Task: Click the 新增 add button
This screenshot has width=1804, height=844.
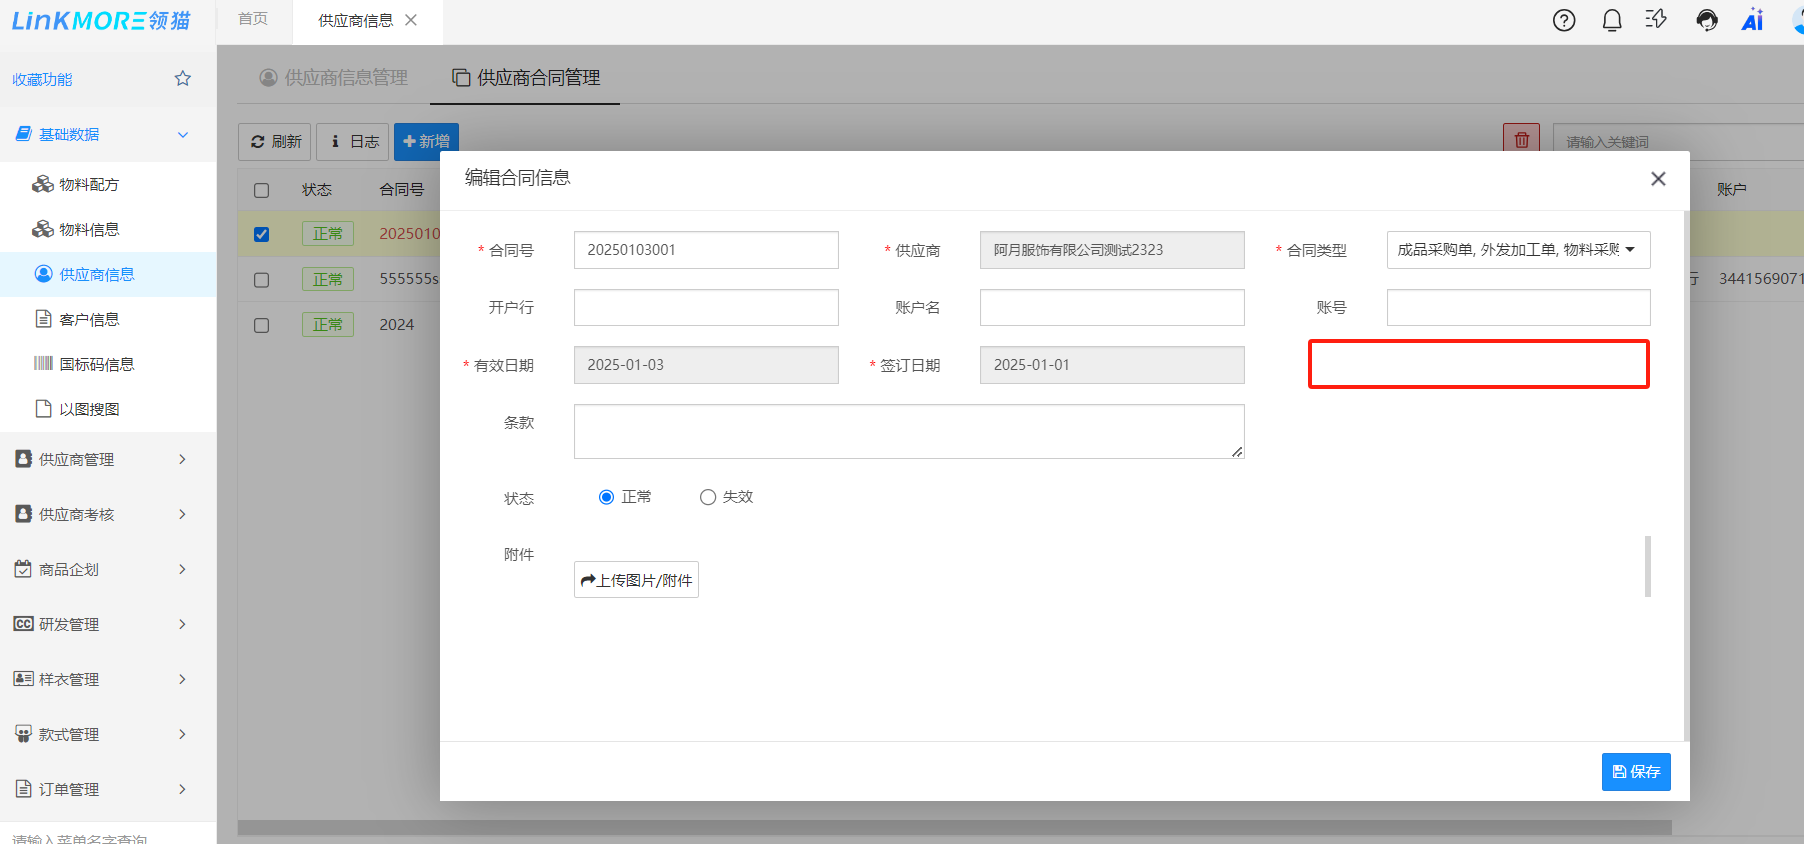Action: click(x=426, y=142)
